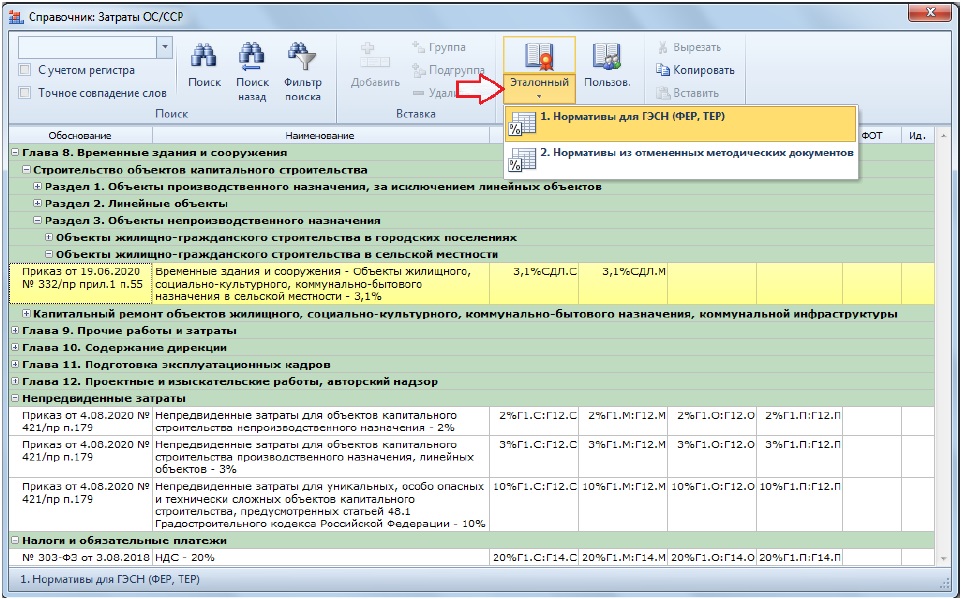963x599 pixels.
Task: Enable the Точное совпадение слов checkbox
Action: 25,93
